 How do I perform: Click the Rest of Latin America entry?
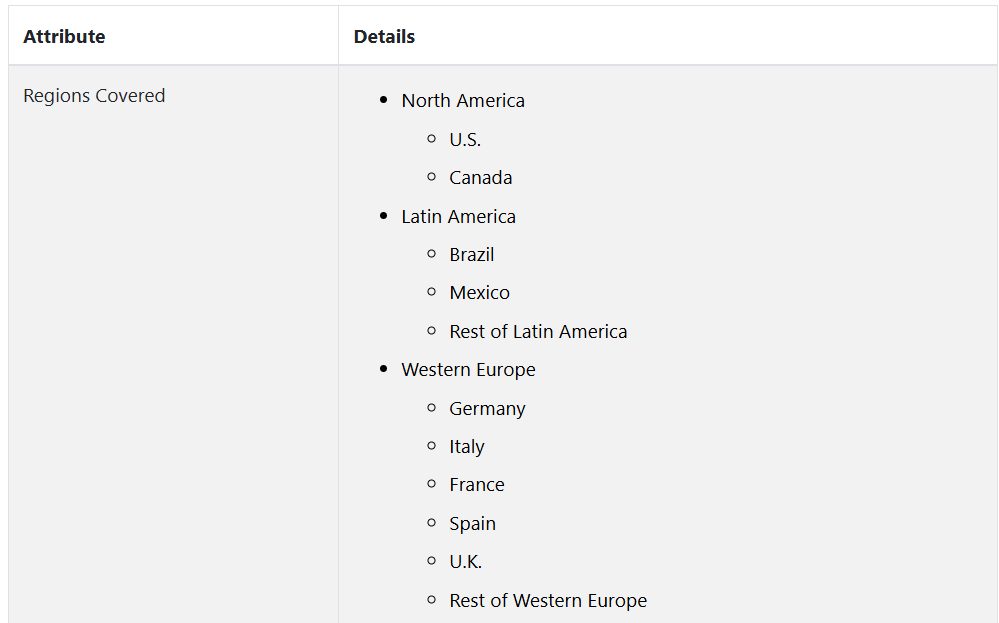pos(538,332)
